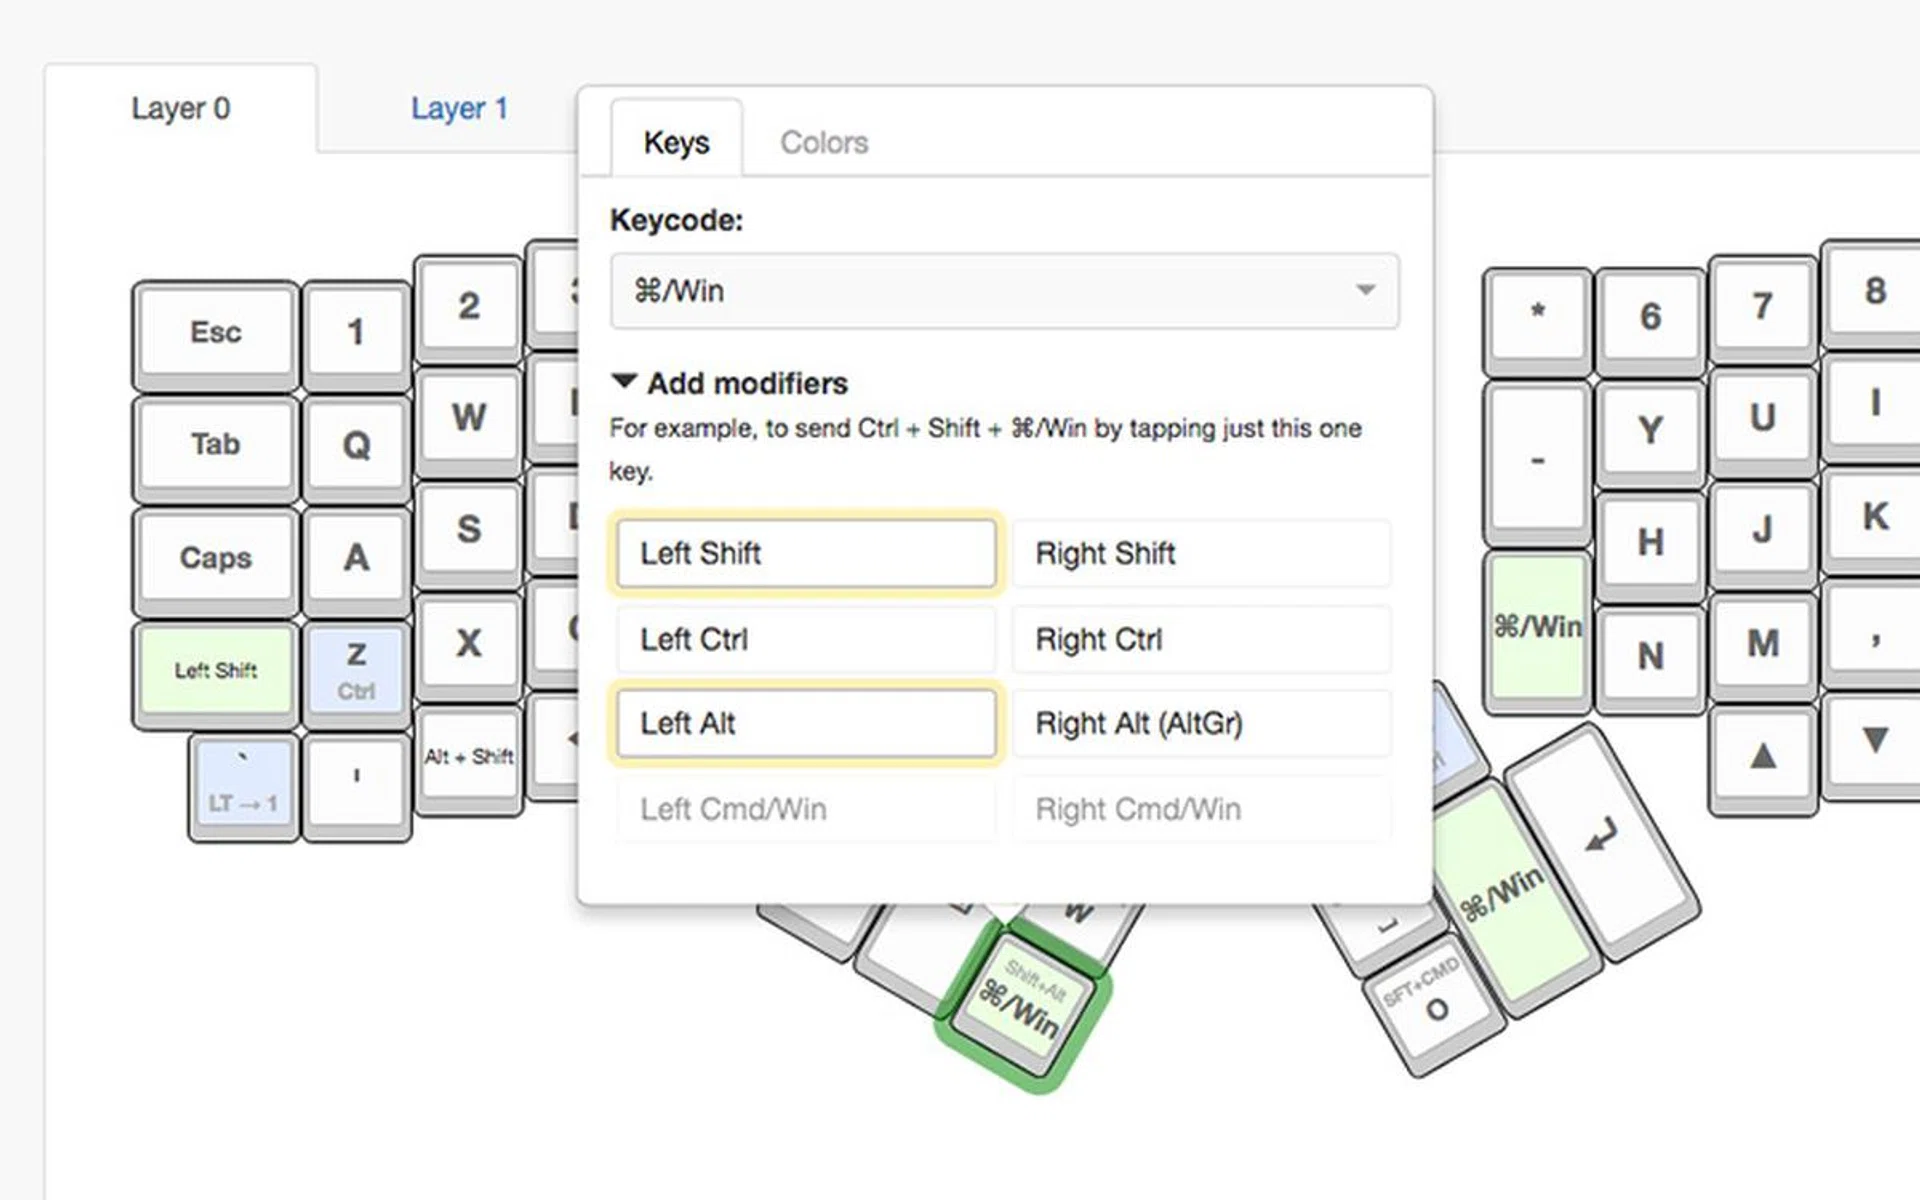1920x1200 pixels.
Task: Toggle the Left Shift modifier
Action: point(805,553)
